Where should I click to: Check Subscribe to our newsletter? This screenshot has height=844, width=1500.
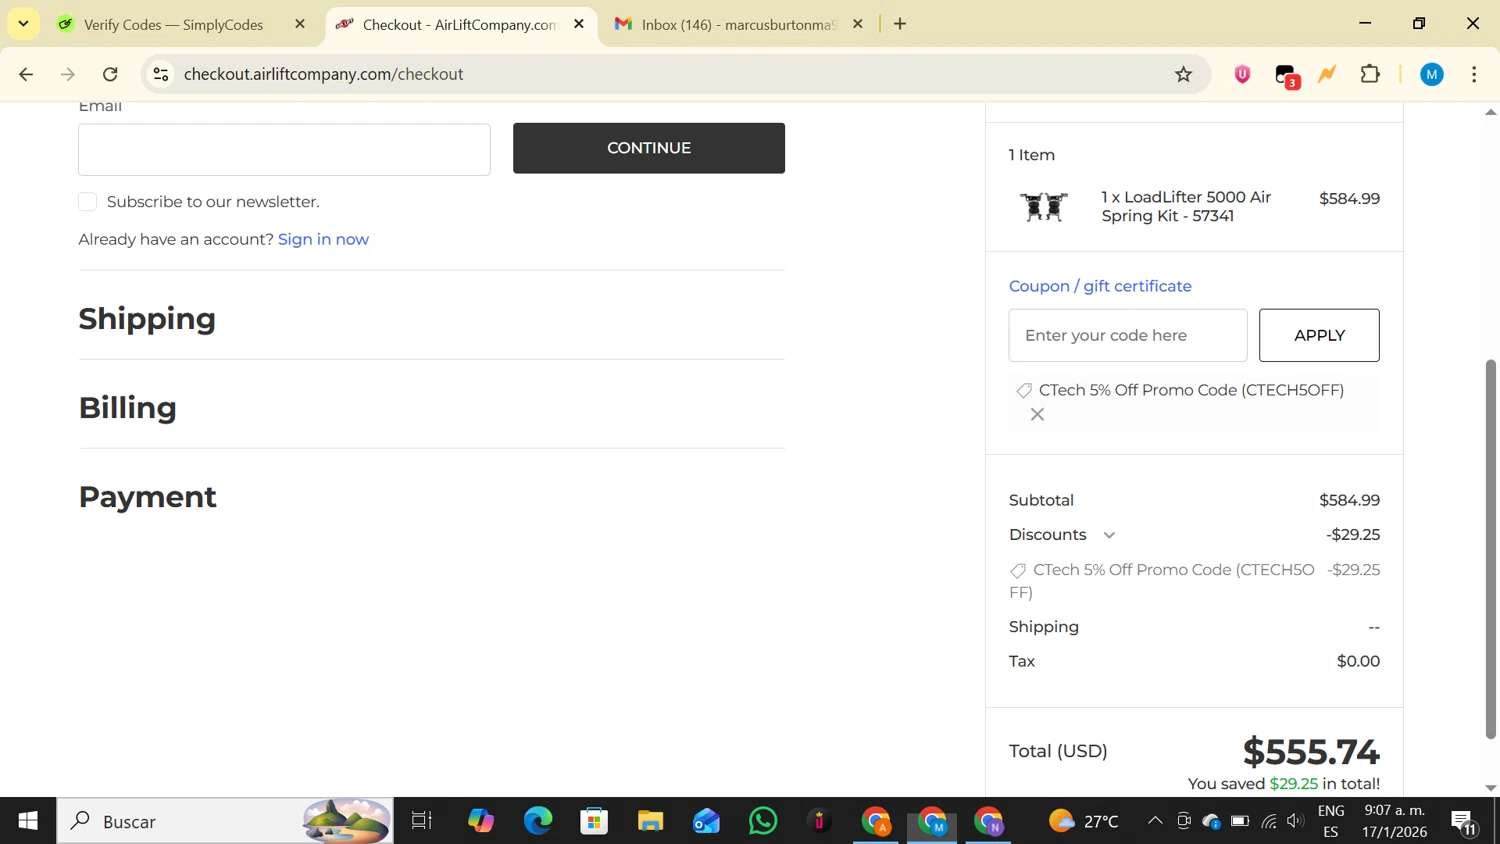click(88, 202)
